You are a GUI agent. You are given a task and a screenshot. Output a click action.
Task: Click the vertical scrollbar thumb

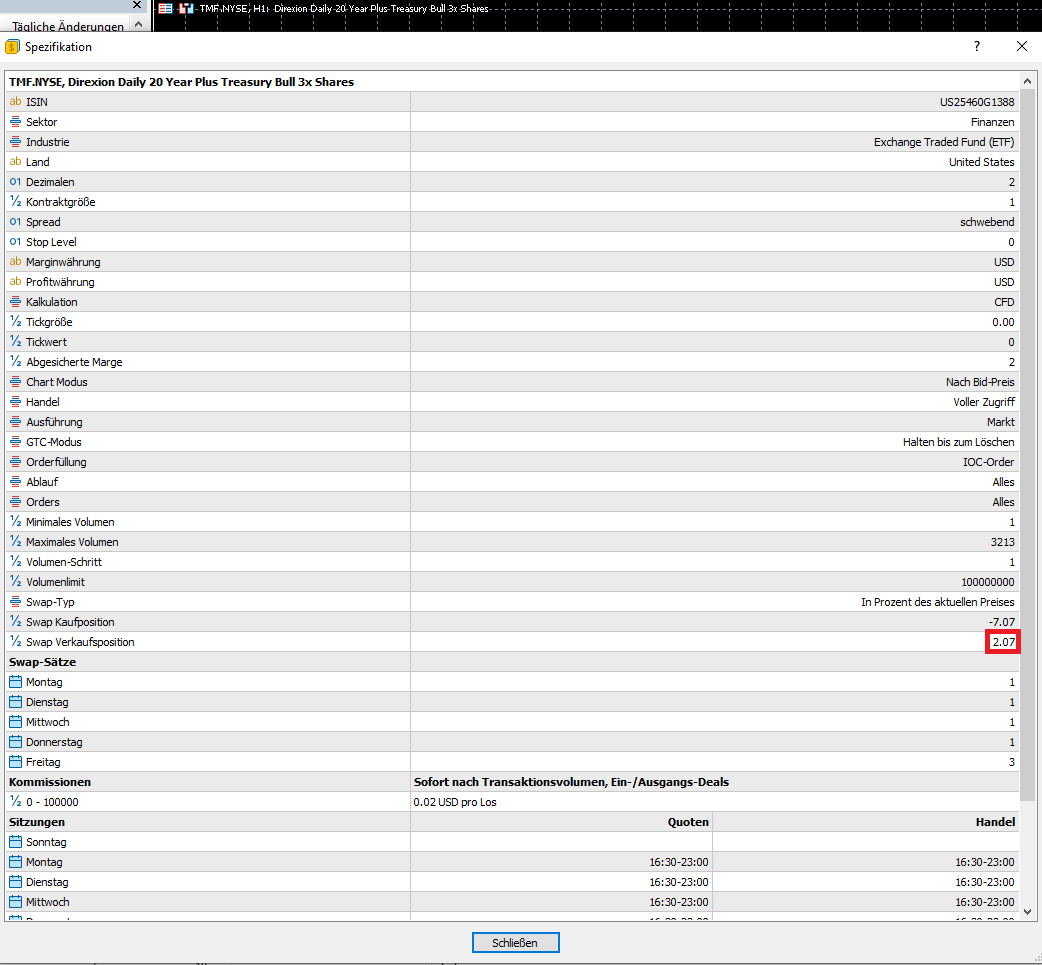pos(1027,445)
